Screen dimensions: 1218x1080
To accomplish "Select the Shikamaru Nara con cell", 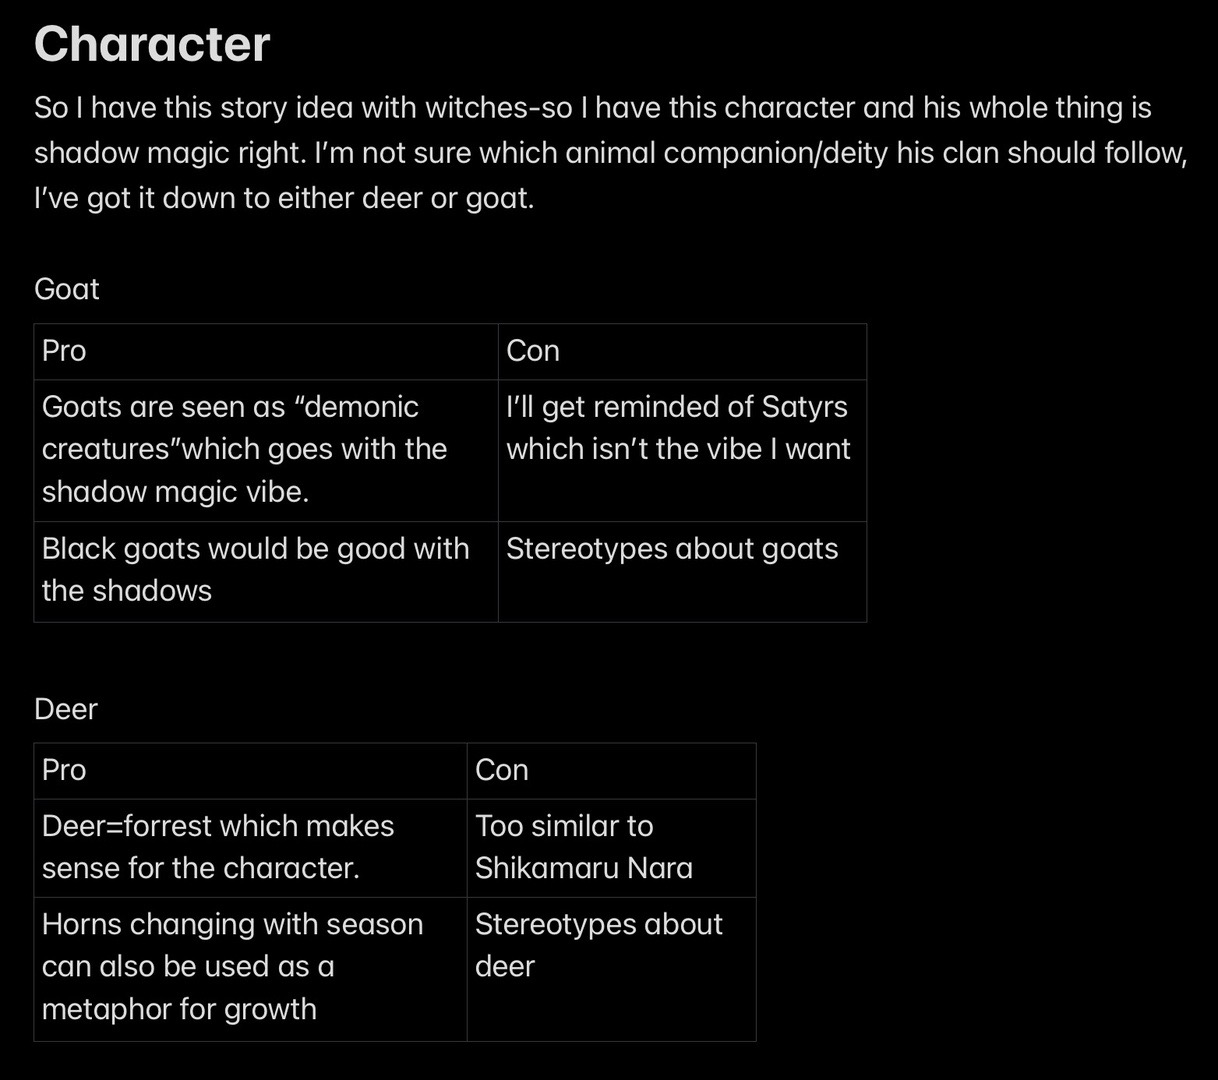I will pos(612,847).
